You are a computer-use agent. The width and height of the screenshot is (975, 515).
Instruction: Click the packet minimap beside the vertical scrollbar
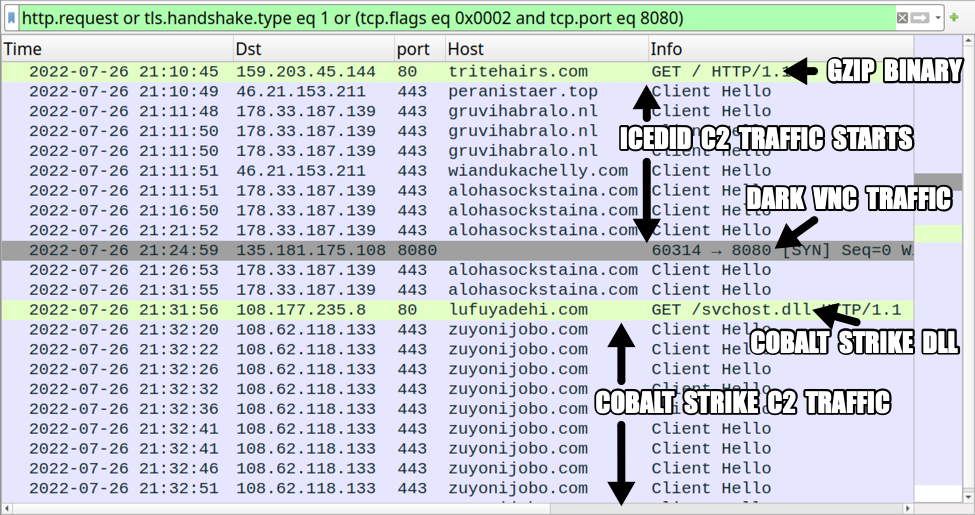pyautogui.click(x=938, y=269)
